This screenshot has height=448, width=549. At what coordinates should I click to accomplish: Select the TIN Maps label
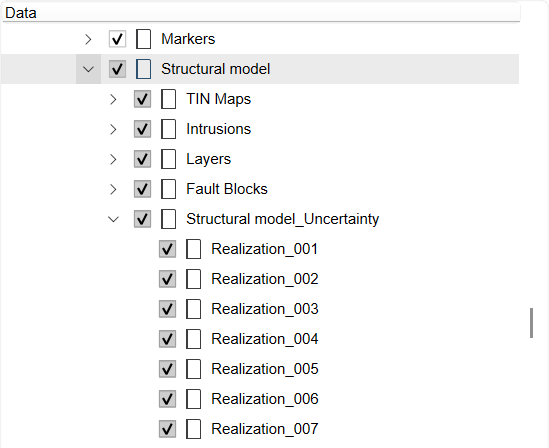[218, 99]
